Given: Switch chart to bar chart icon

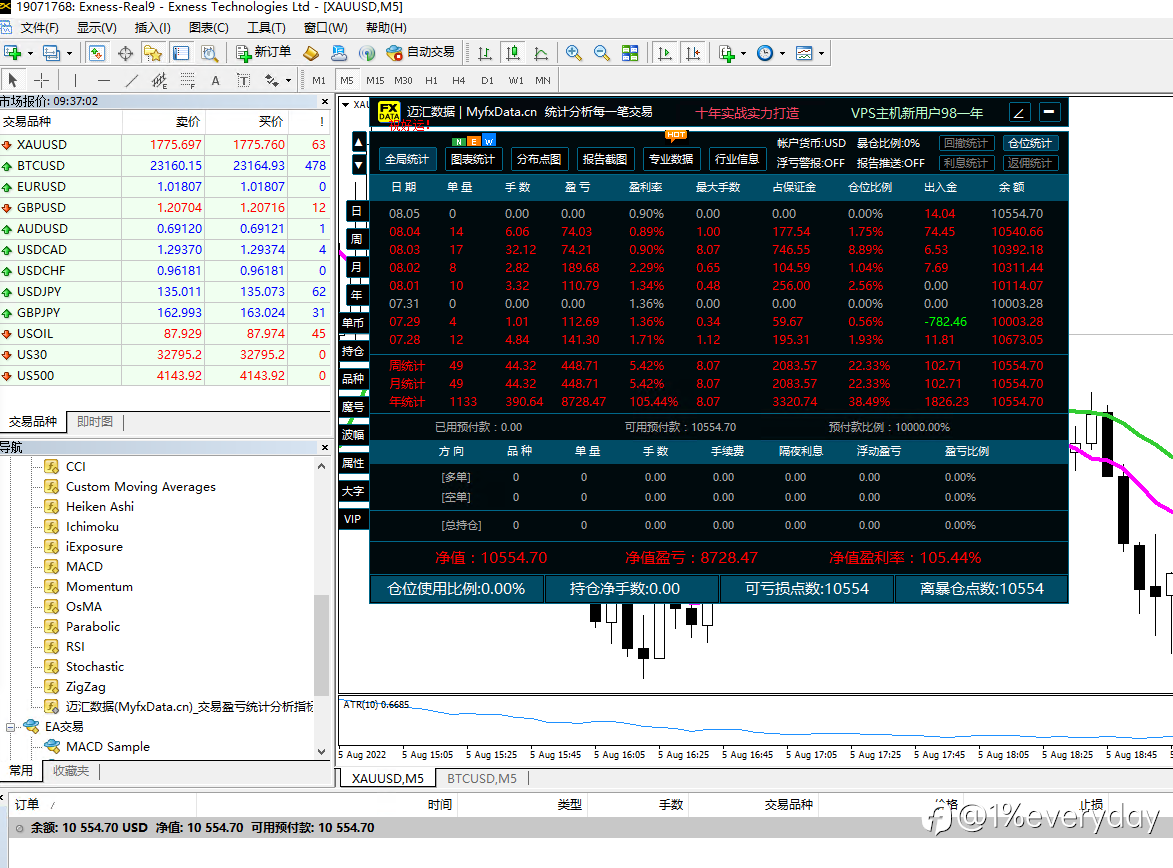Looking at the screenshot, I should (485, 53).
